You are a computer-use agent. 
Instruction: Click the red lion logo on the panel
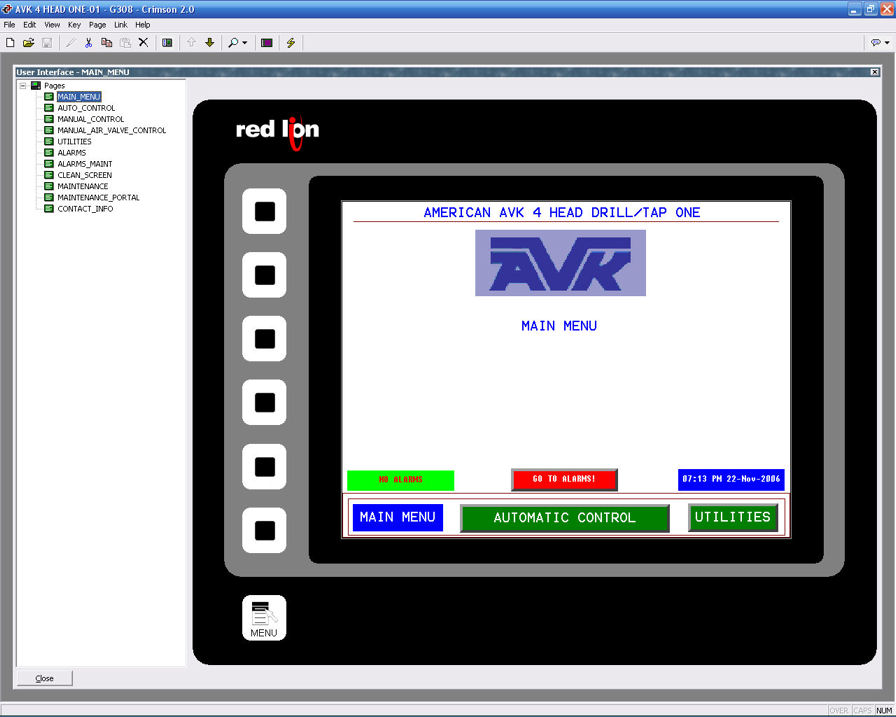(278, 133)
